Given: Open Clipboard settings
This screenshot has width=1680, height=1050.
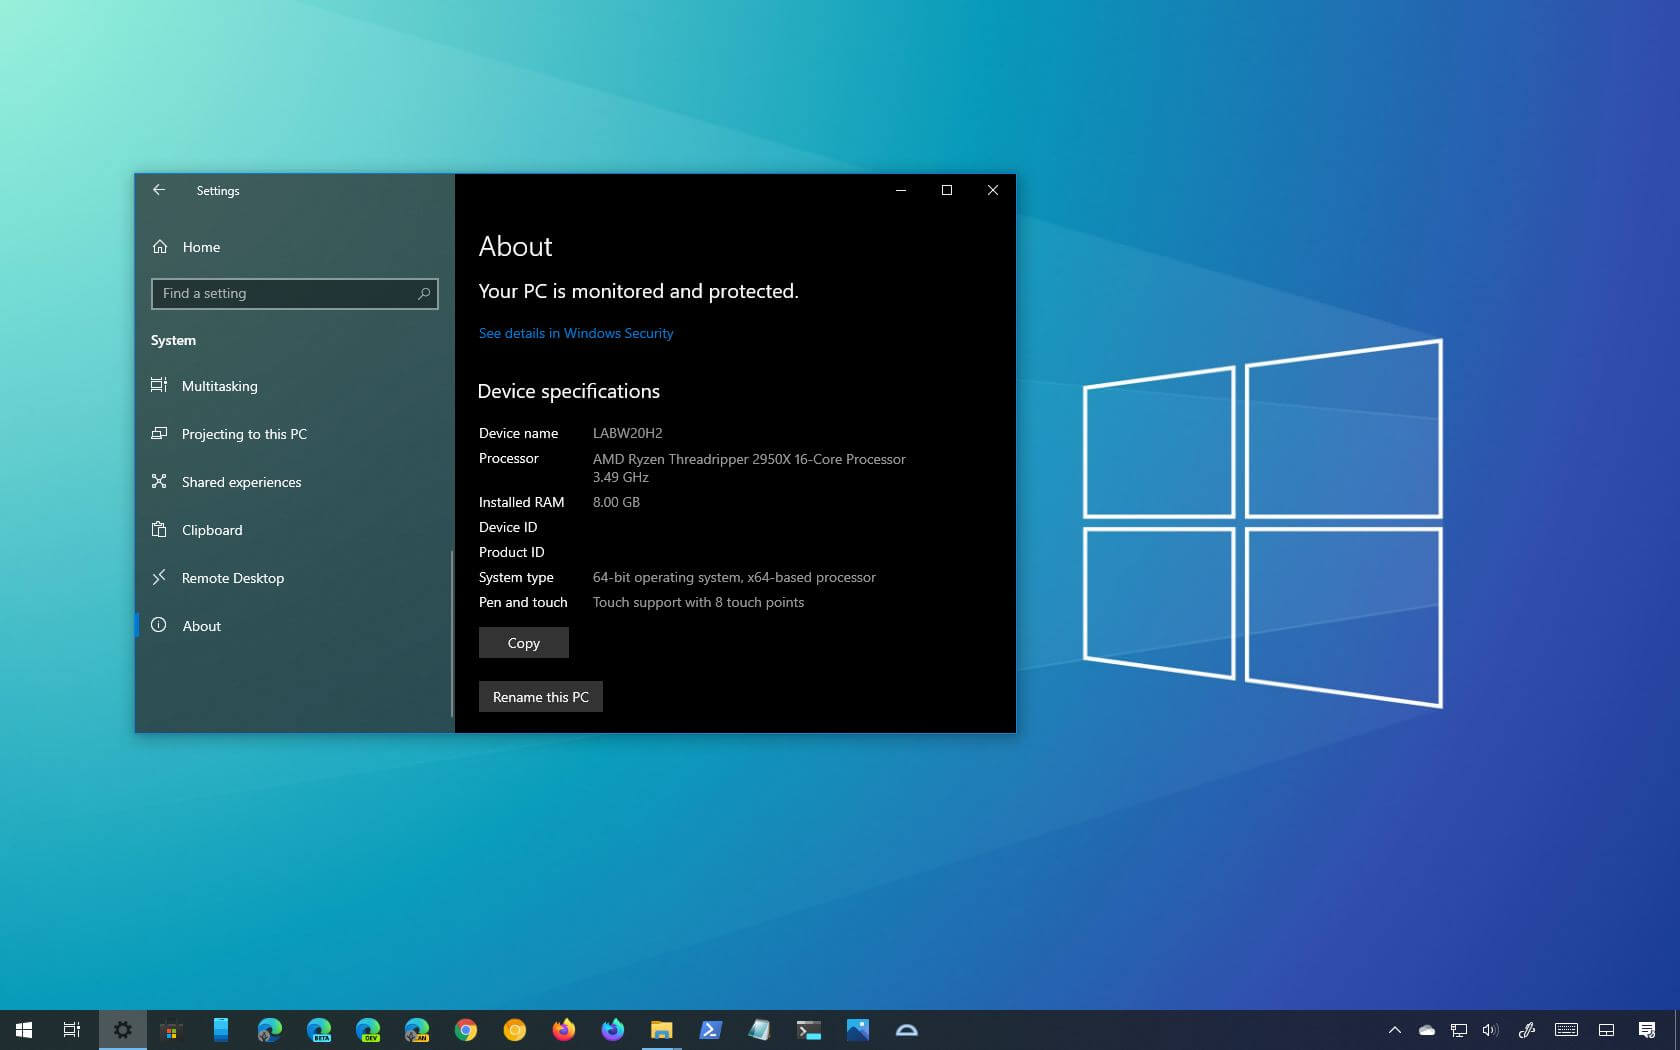Looking at the screenshot, I should (x=212, y=530).
